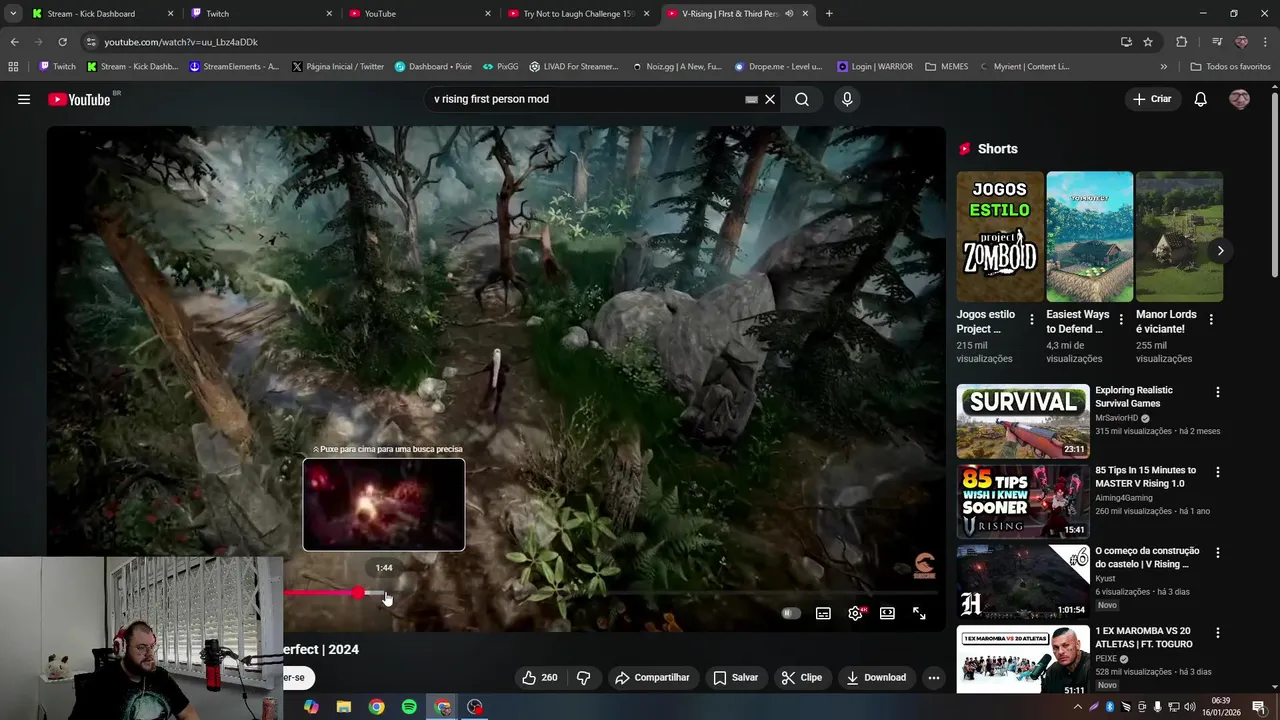Viewport: 1280px width, 720px height.
Task: Seek the video progress bar at scrubber
Action: (x=358, y=593)
